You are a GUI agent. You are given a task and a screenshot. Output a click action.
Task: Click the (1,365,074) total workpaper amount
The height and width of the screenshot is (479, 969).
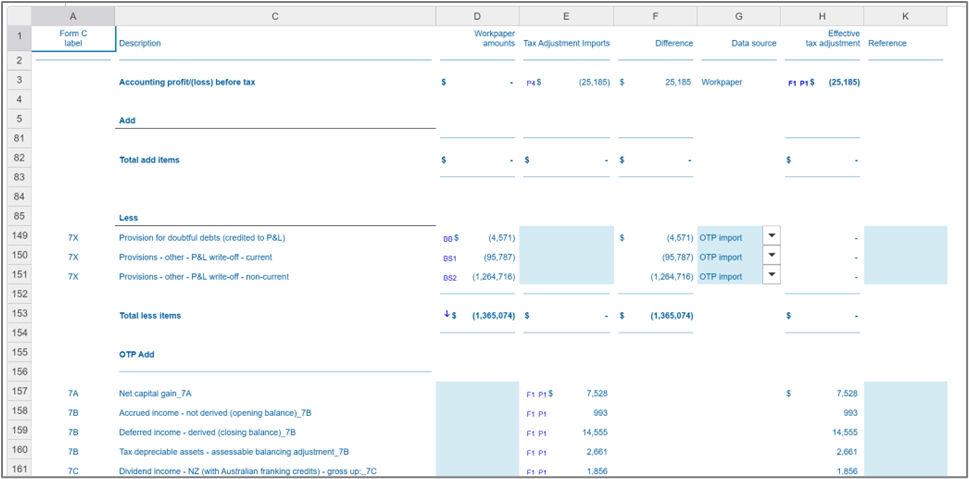coord(493,315)
